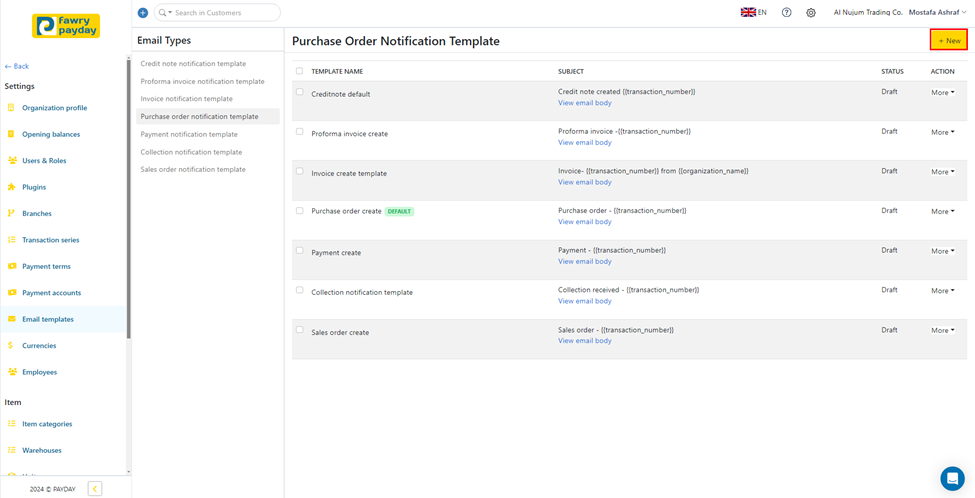The height and width of the screenshot is (498, 975).
Task: Click the Fawry Payday logo
Action: [66, 25]
